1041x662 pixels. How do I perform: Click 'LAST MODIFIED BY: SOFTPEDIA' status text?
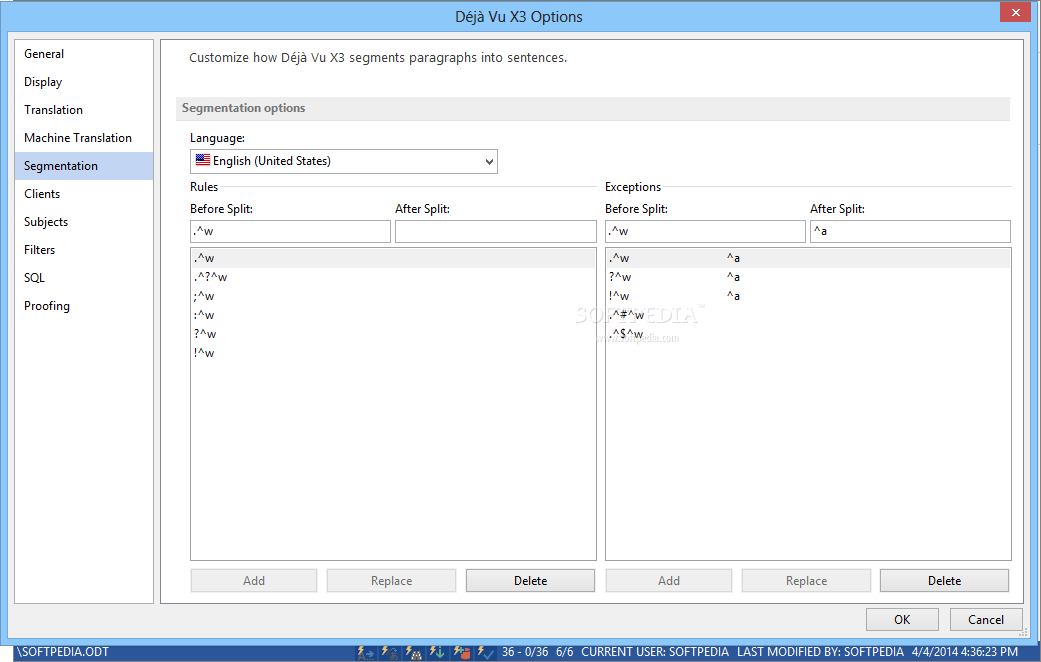pos(821,652)
